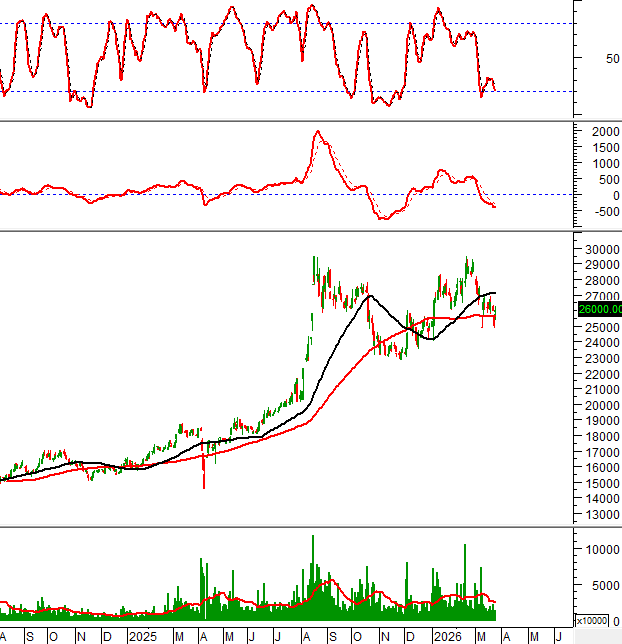Click the 10000 label on volume scale
Image resolution: width=622 pixels, height=644 pixels.
tap(597, 549)
